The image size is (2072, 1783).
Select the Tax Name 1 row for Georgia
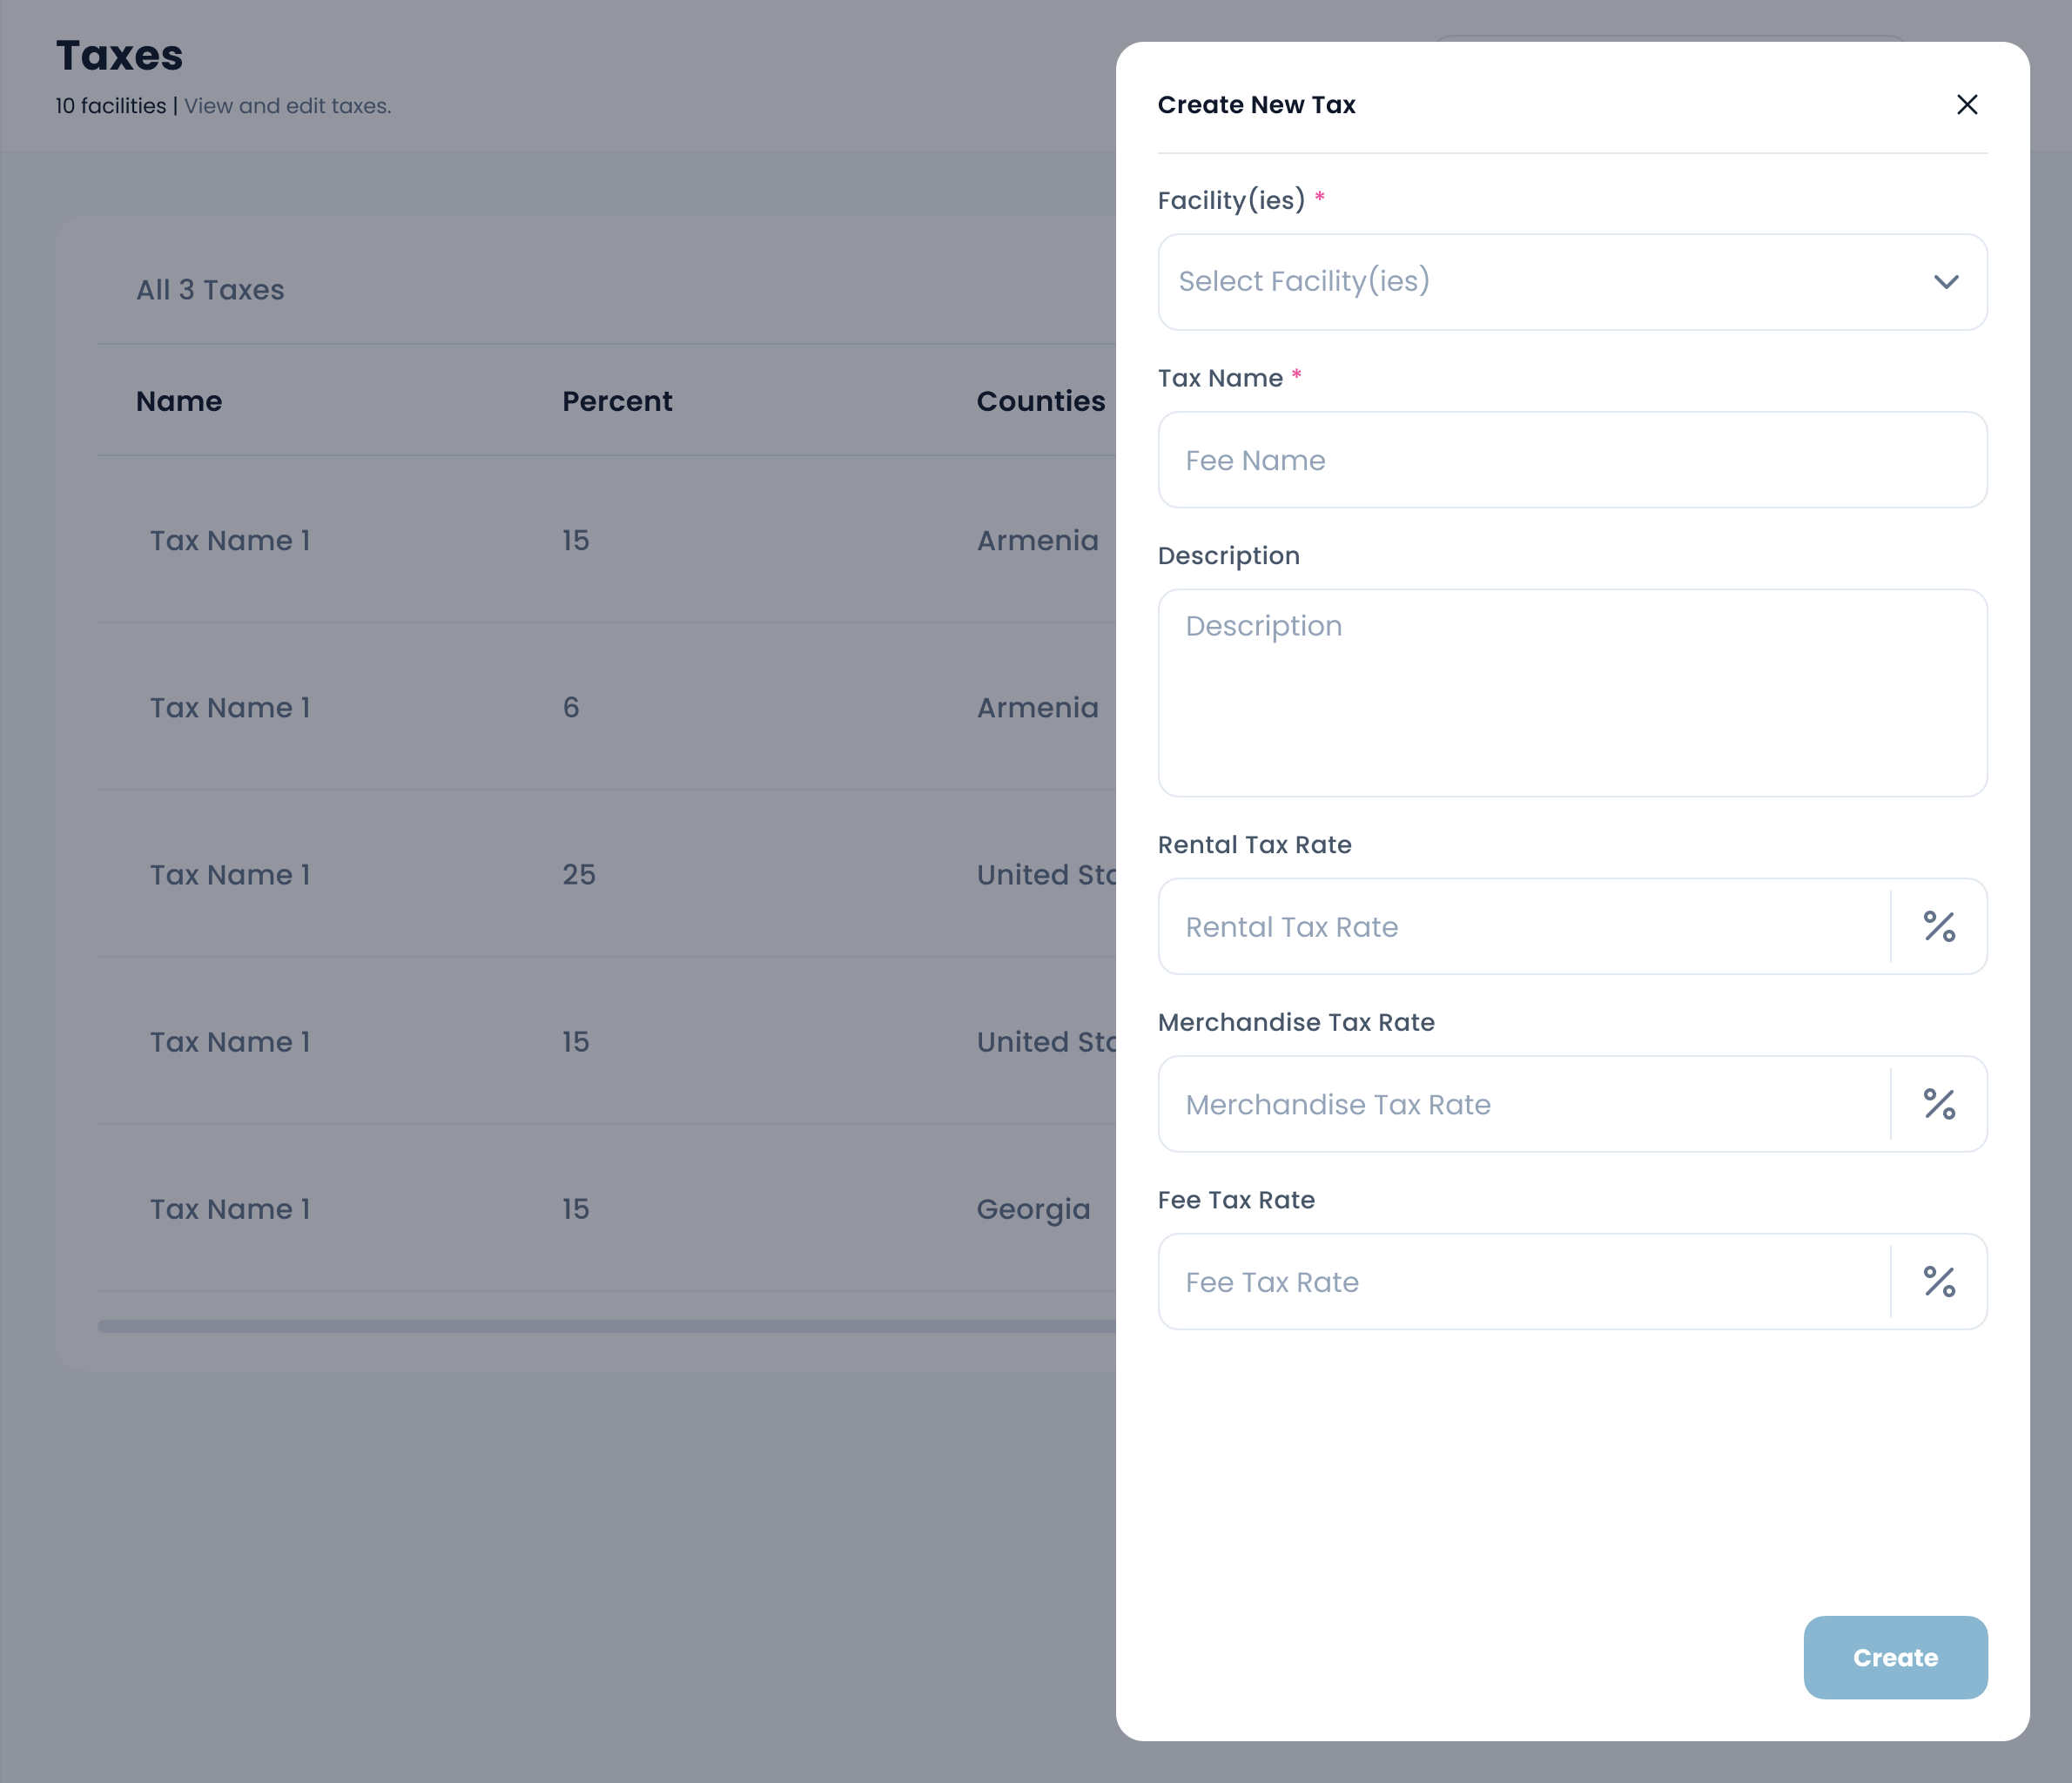(x=230, y=1209)
